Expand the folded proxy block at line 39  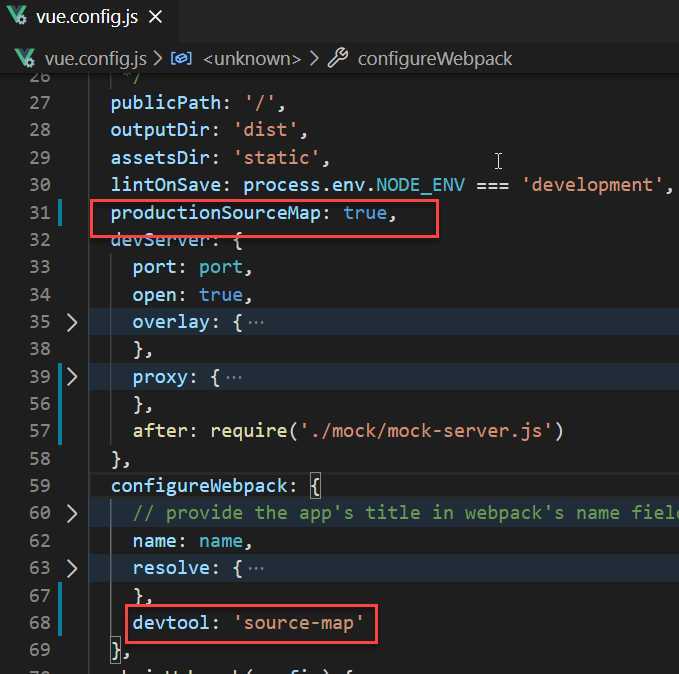coord(72,377)
